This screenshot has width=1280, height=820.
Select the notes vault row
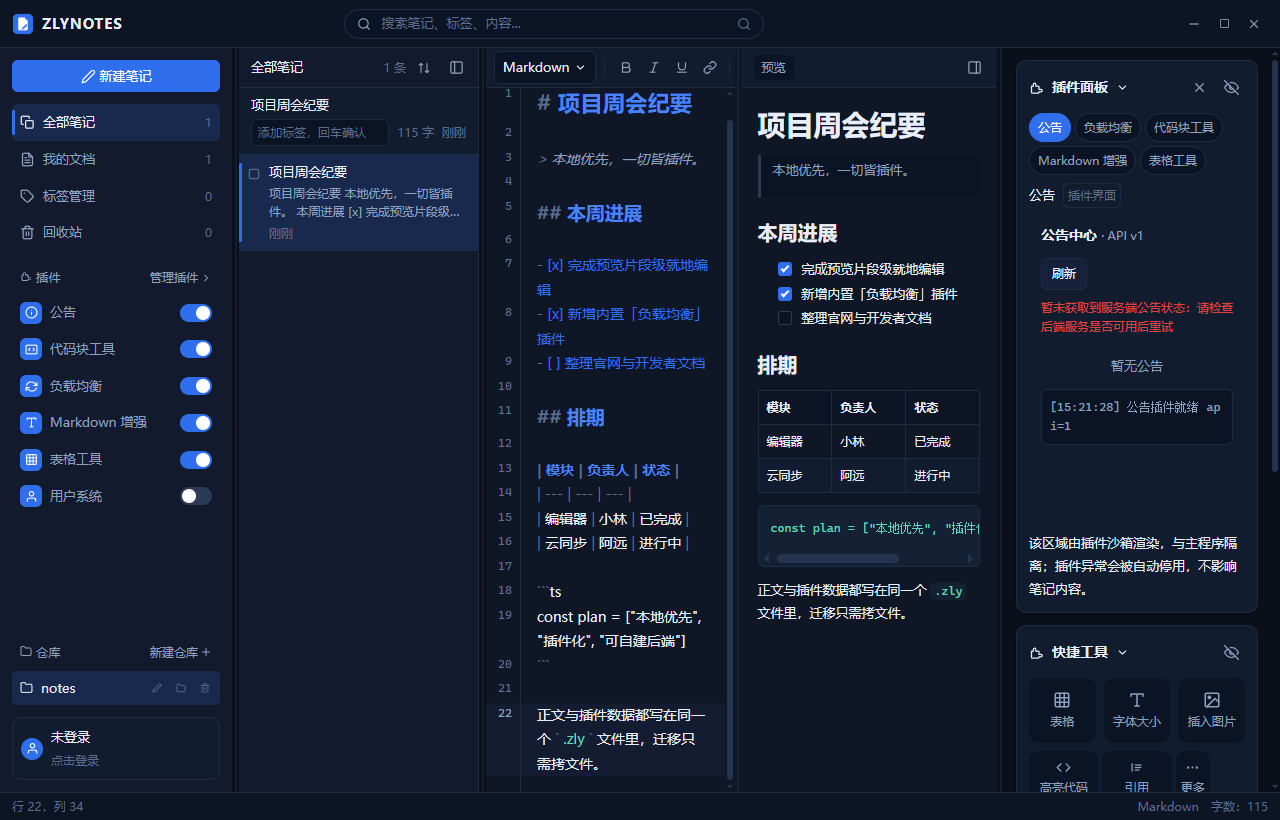[x=116, y=688]
